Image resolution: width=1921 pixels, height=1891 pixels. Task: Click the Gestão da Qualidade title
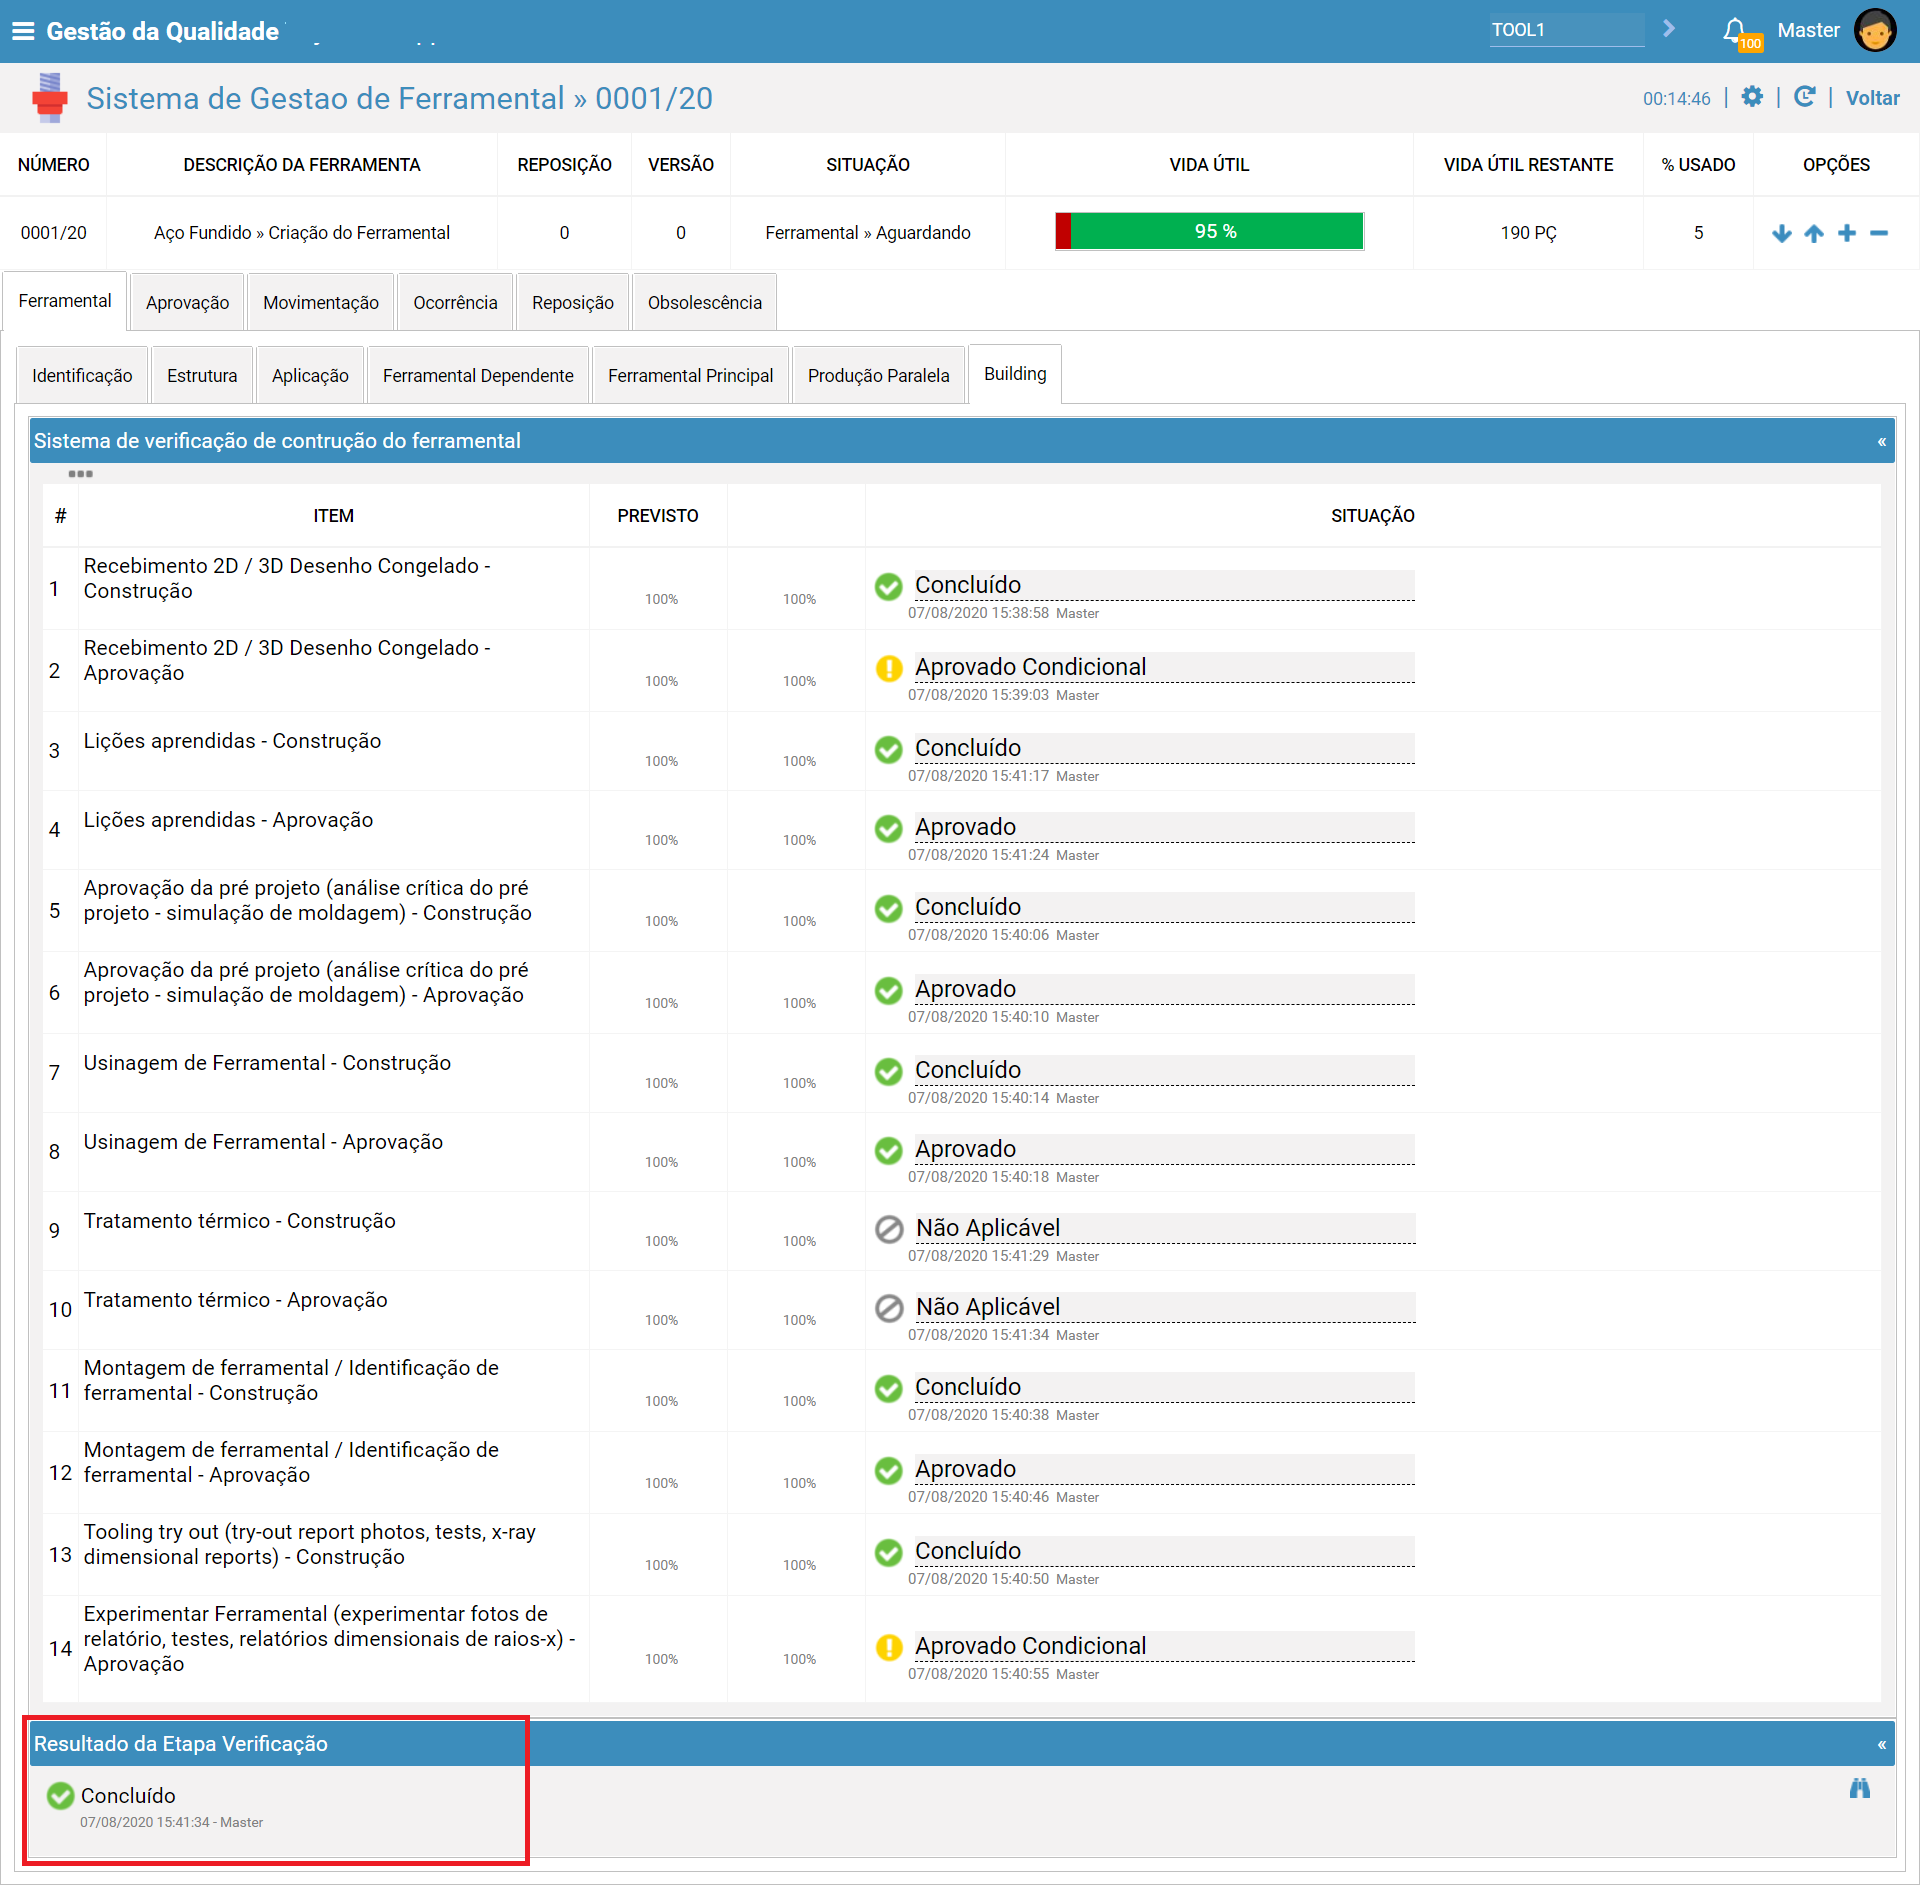(x=163, y=31)
